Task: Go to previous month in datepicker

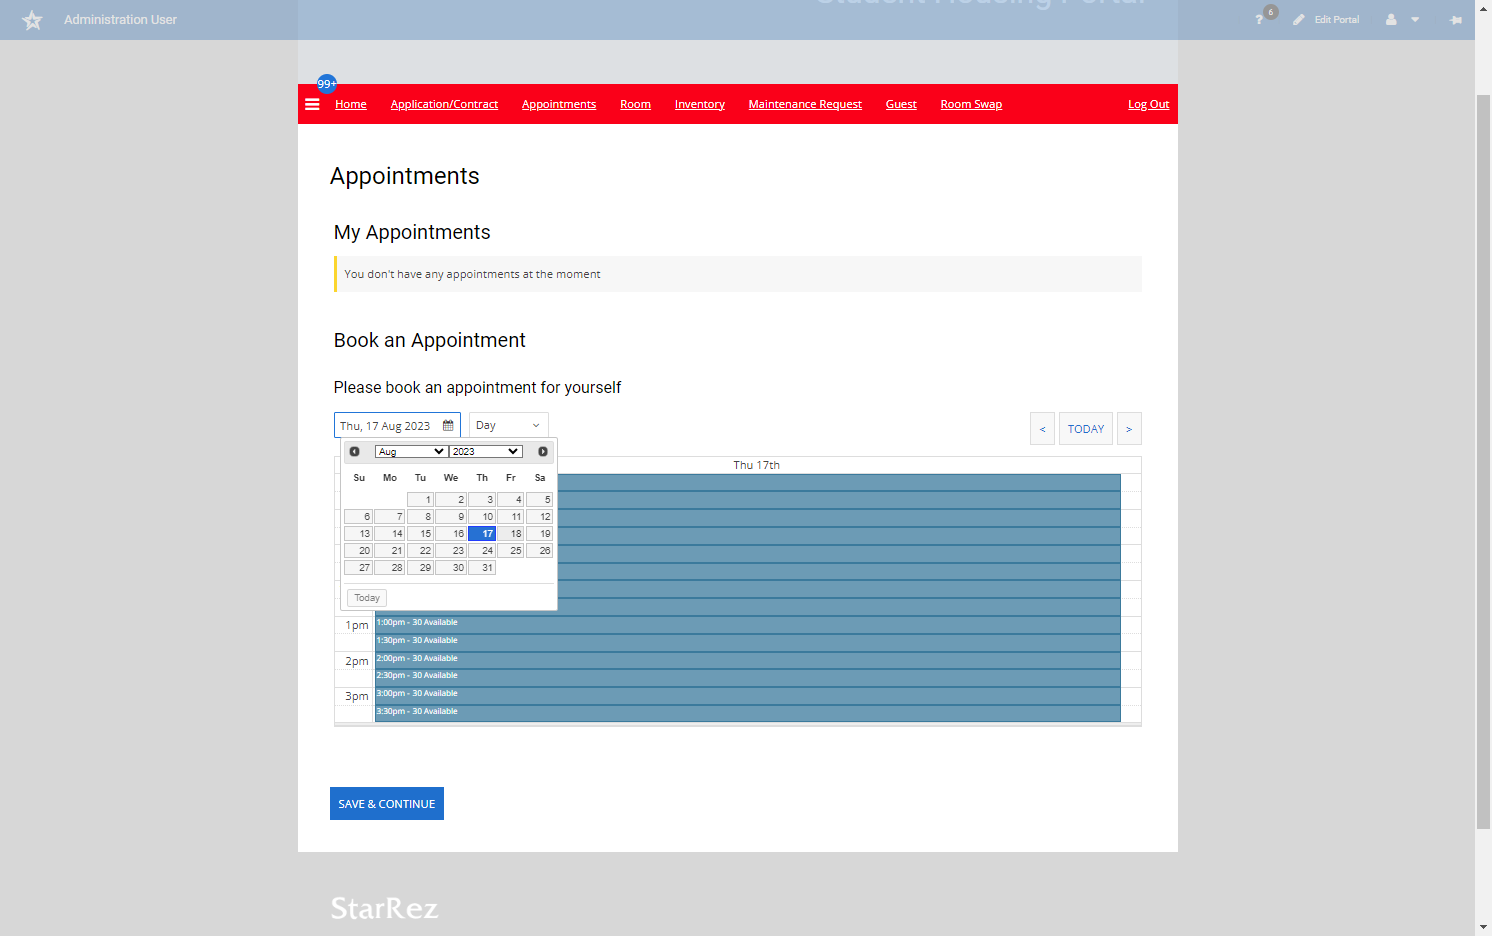Action: [x=354, y=452]
